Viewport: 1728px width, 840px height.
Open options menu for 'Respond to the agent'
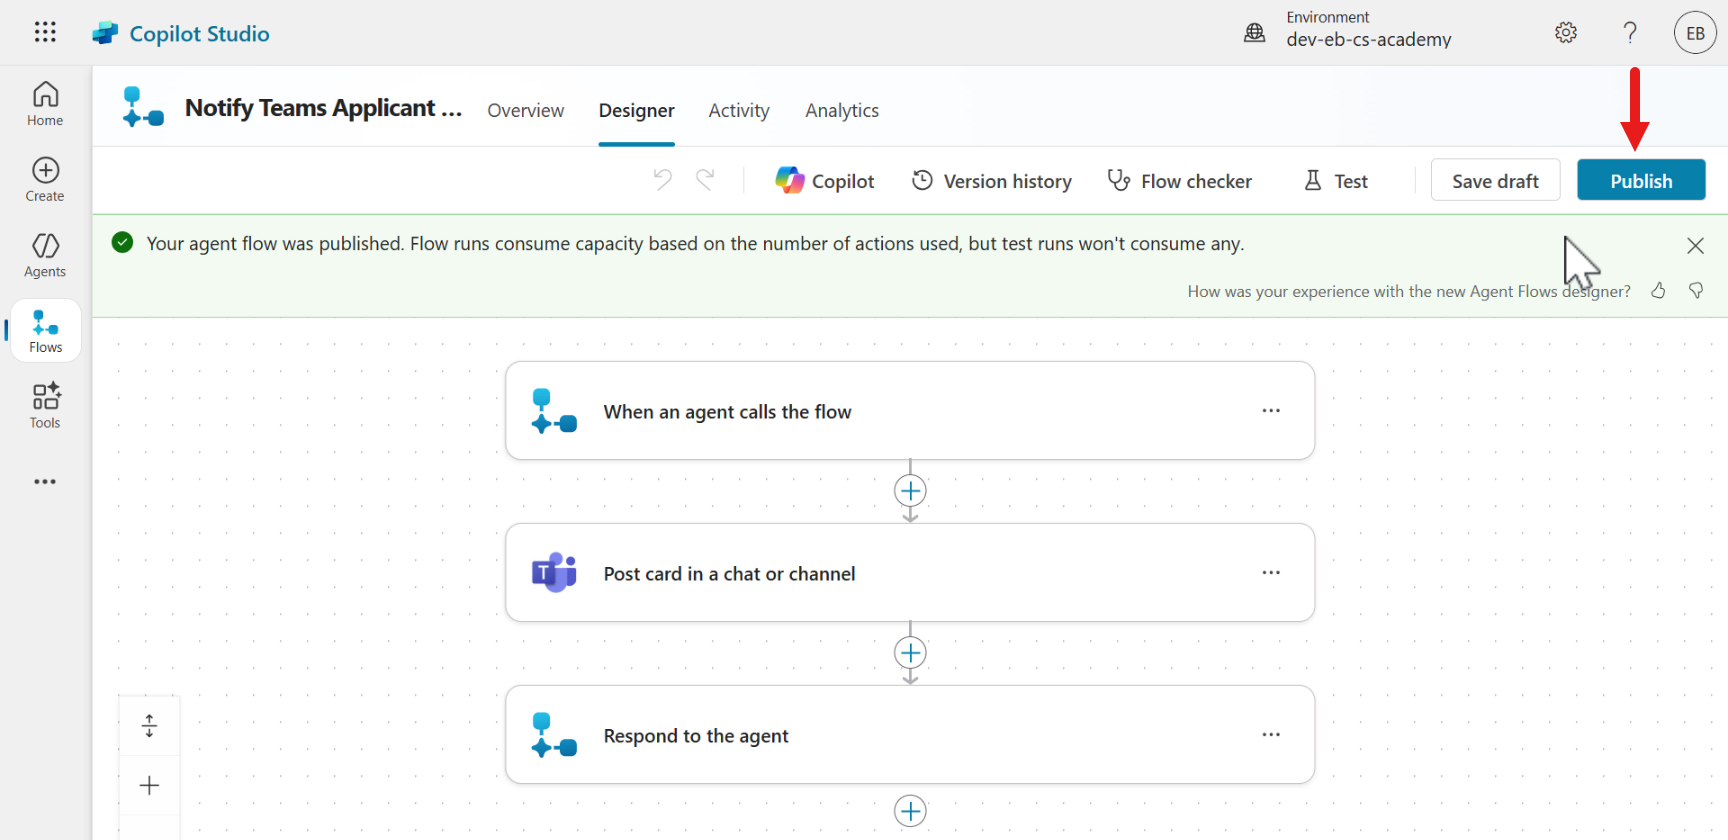[1271, 735]
